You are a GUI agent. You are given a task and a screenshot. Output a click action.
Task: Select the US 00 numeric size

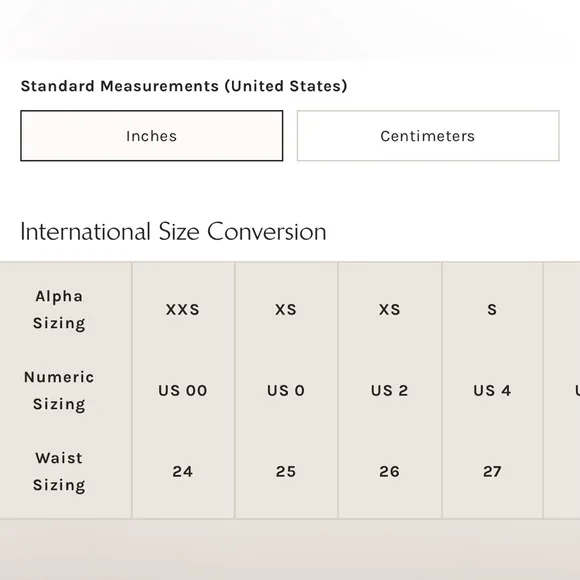coord(183,391)
